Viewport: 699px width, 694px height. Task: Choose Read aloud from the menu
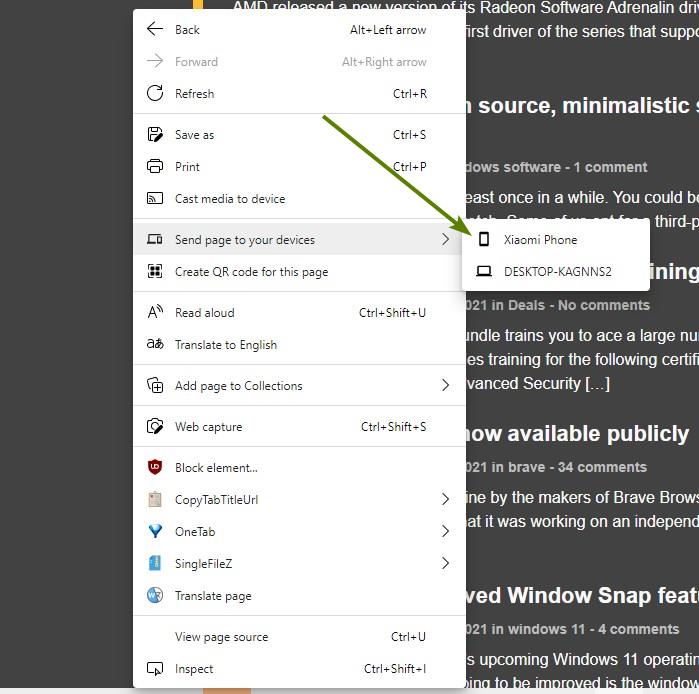[204, 312]
